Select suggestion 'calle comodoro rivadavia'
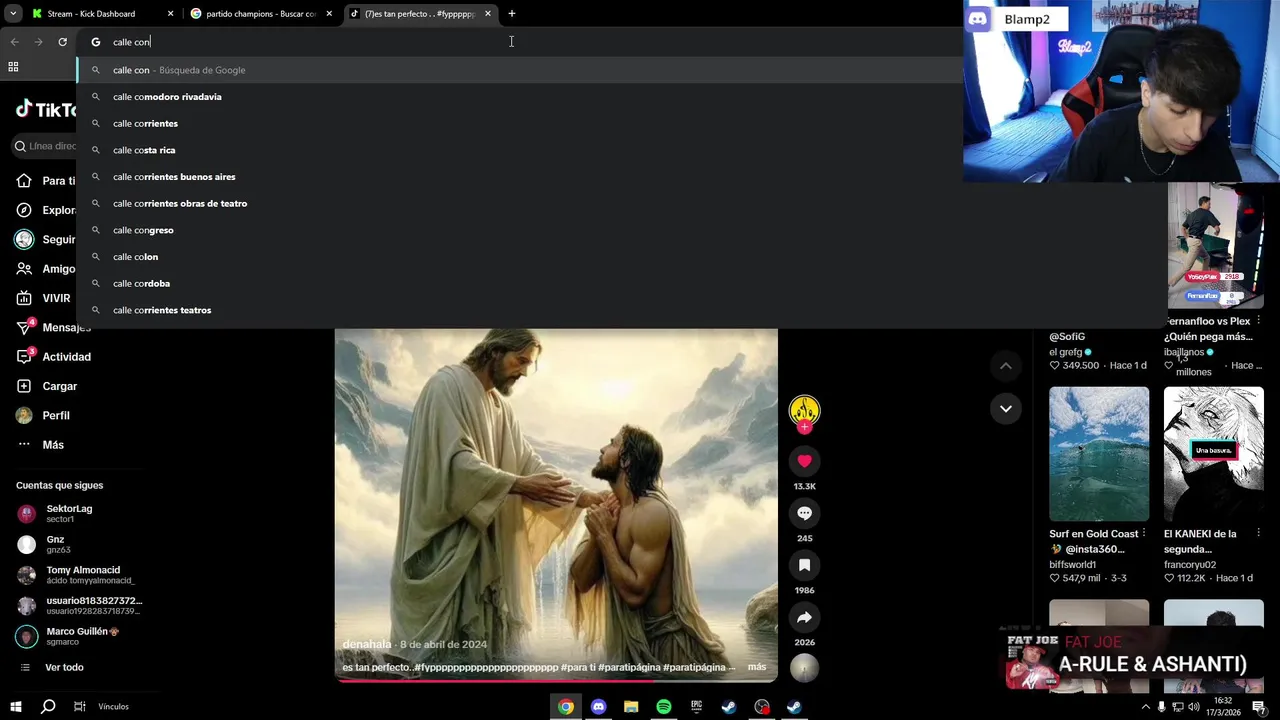 [x=520, y=97]
